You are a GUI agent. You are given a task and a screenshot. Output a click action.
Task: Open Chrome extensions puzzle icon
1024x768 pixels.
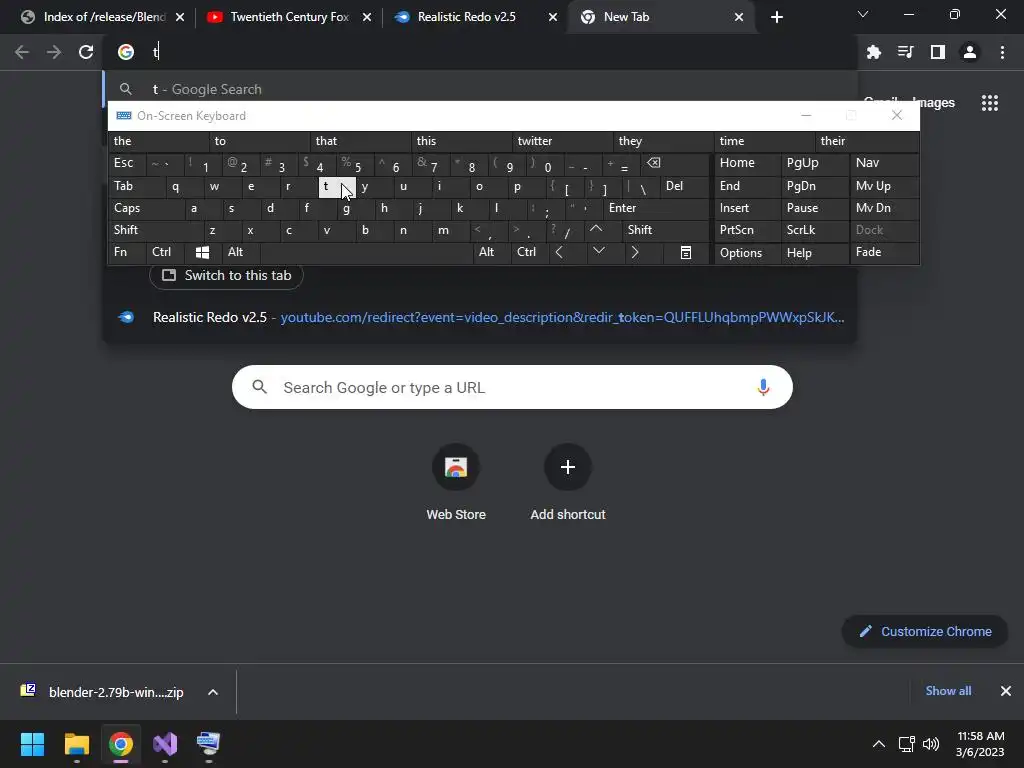pos(873,52)
